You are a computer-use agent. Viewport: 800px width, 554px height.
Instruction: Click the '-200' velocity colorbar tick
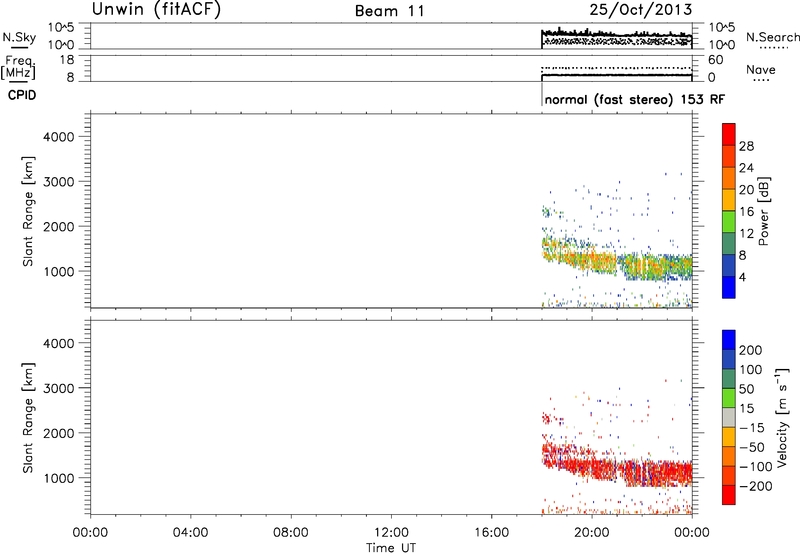pos(756,486)
